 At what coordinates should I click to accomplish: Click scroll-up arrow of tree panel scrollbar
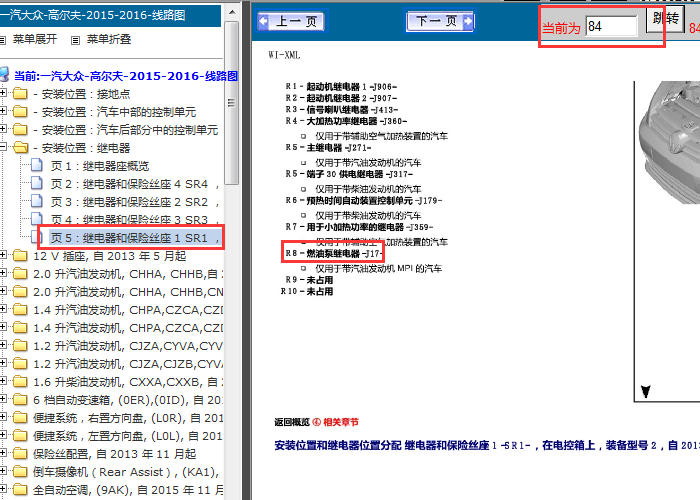click(x=232, y=12)
